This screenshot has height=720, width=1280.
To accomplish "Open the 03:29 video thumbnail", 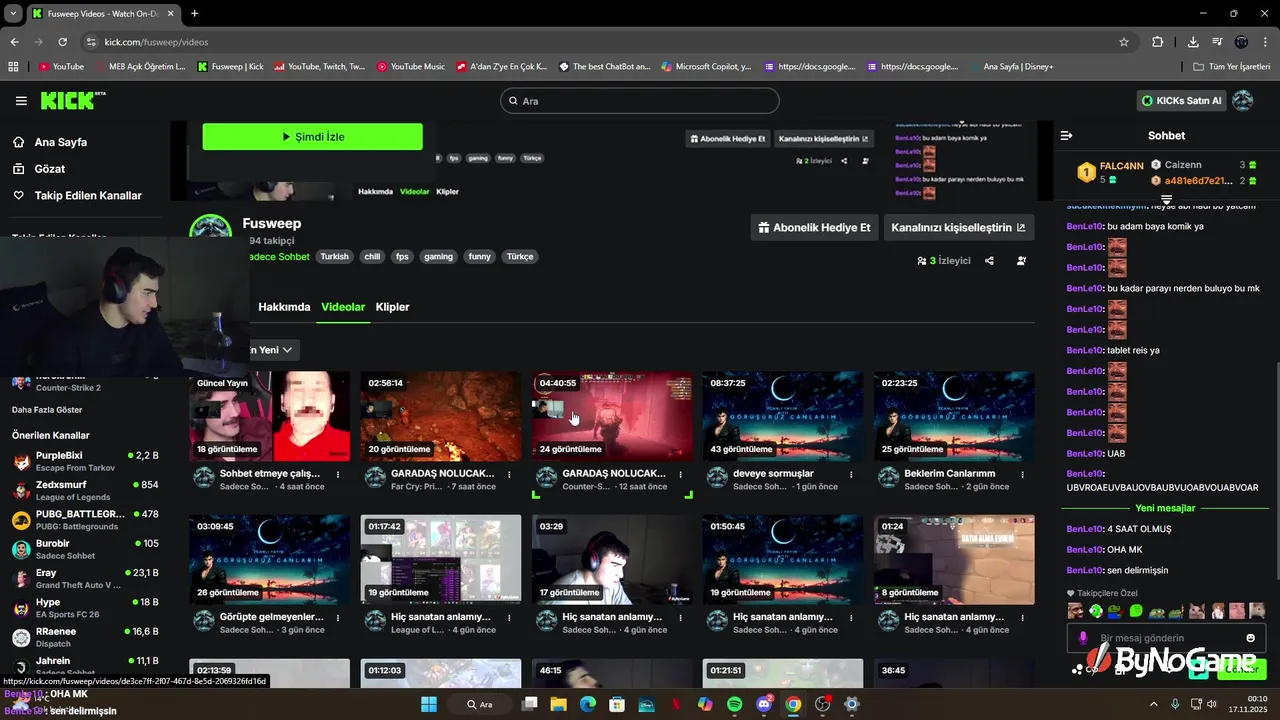I will (x=612, y=560).
